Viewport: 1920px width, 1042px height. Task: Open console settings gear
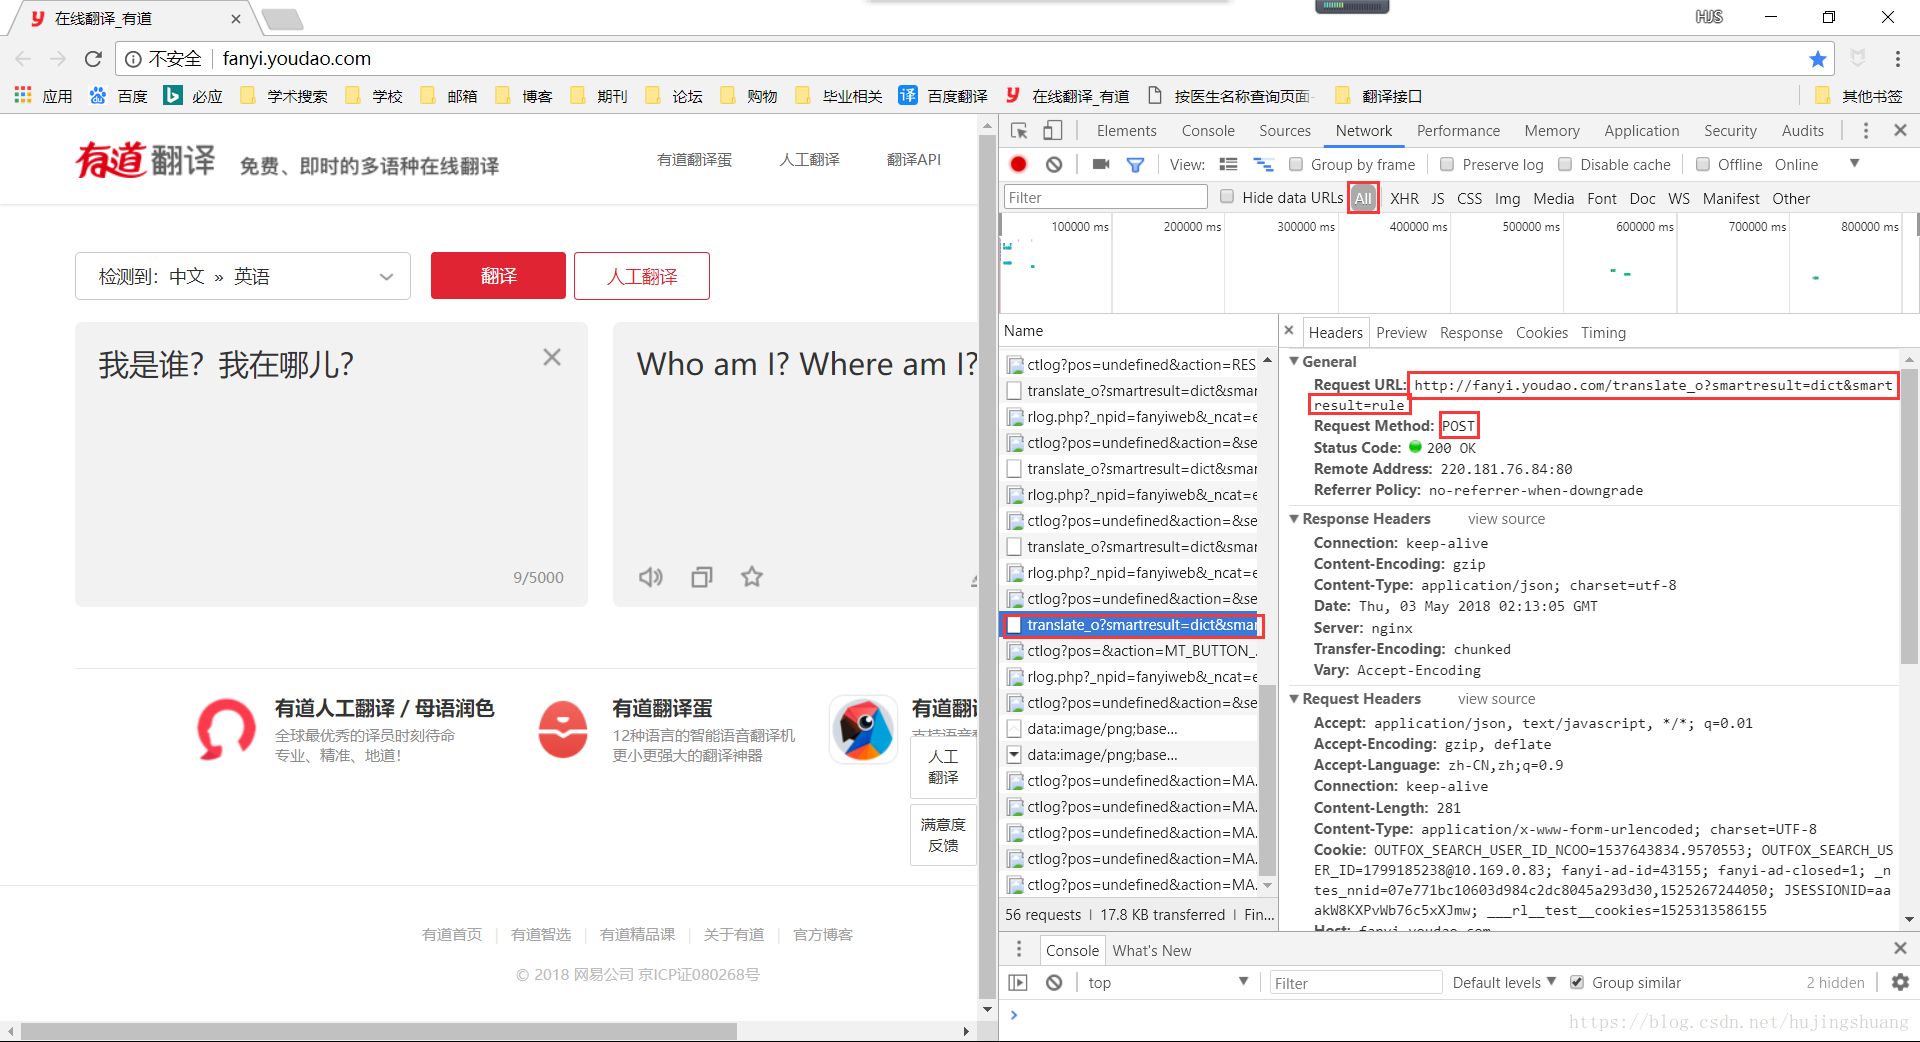[x=1900, y=983]
